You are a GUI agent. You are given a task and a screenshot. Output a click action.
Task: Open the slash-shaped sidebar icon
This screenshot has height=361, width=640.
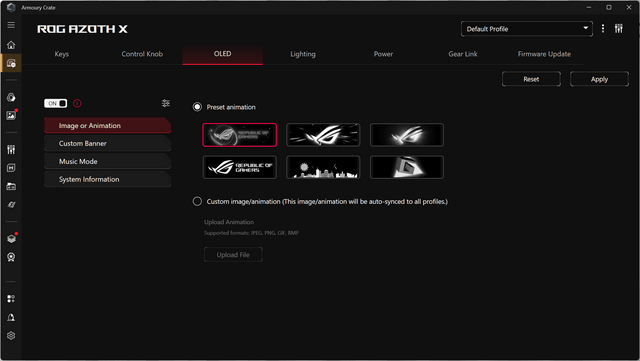(x=11, y=205)
